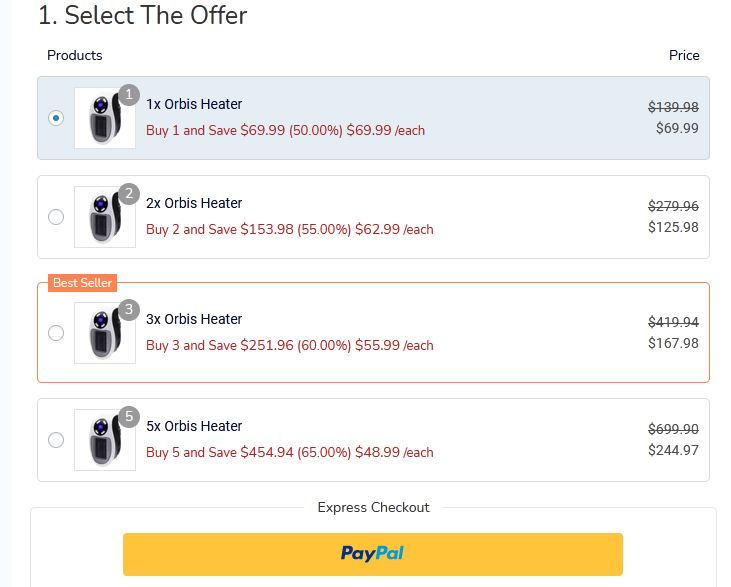Click the quantity badge number 2
Image resolution: width=731 pixels, height=587 pixels.
(x=128, y=194)
